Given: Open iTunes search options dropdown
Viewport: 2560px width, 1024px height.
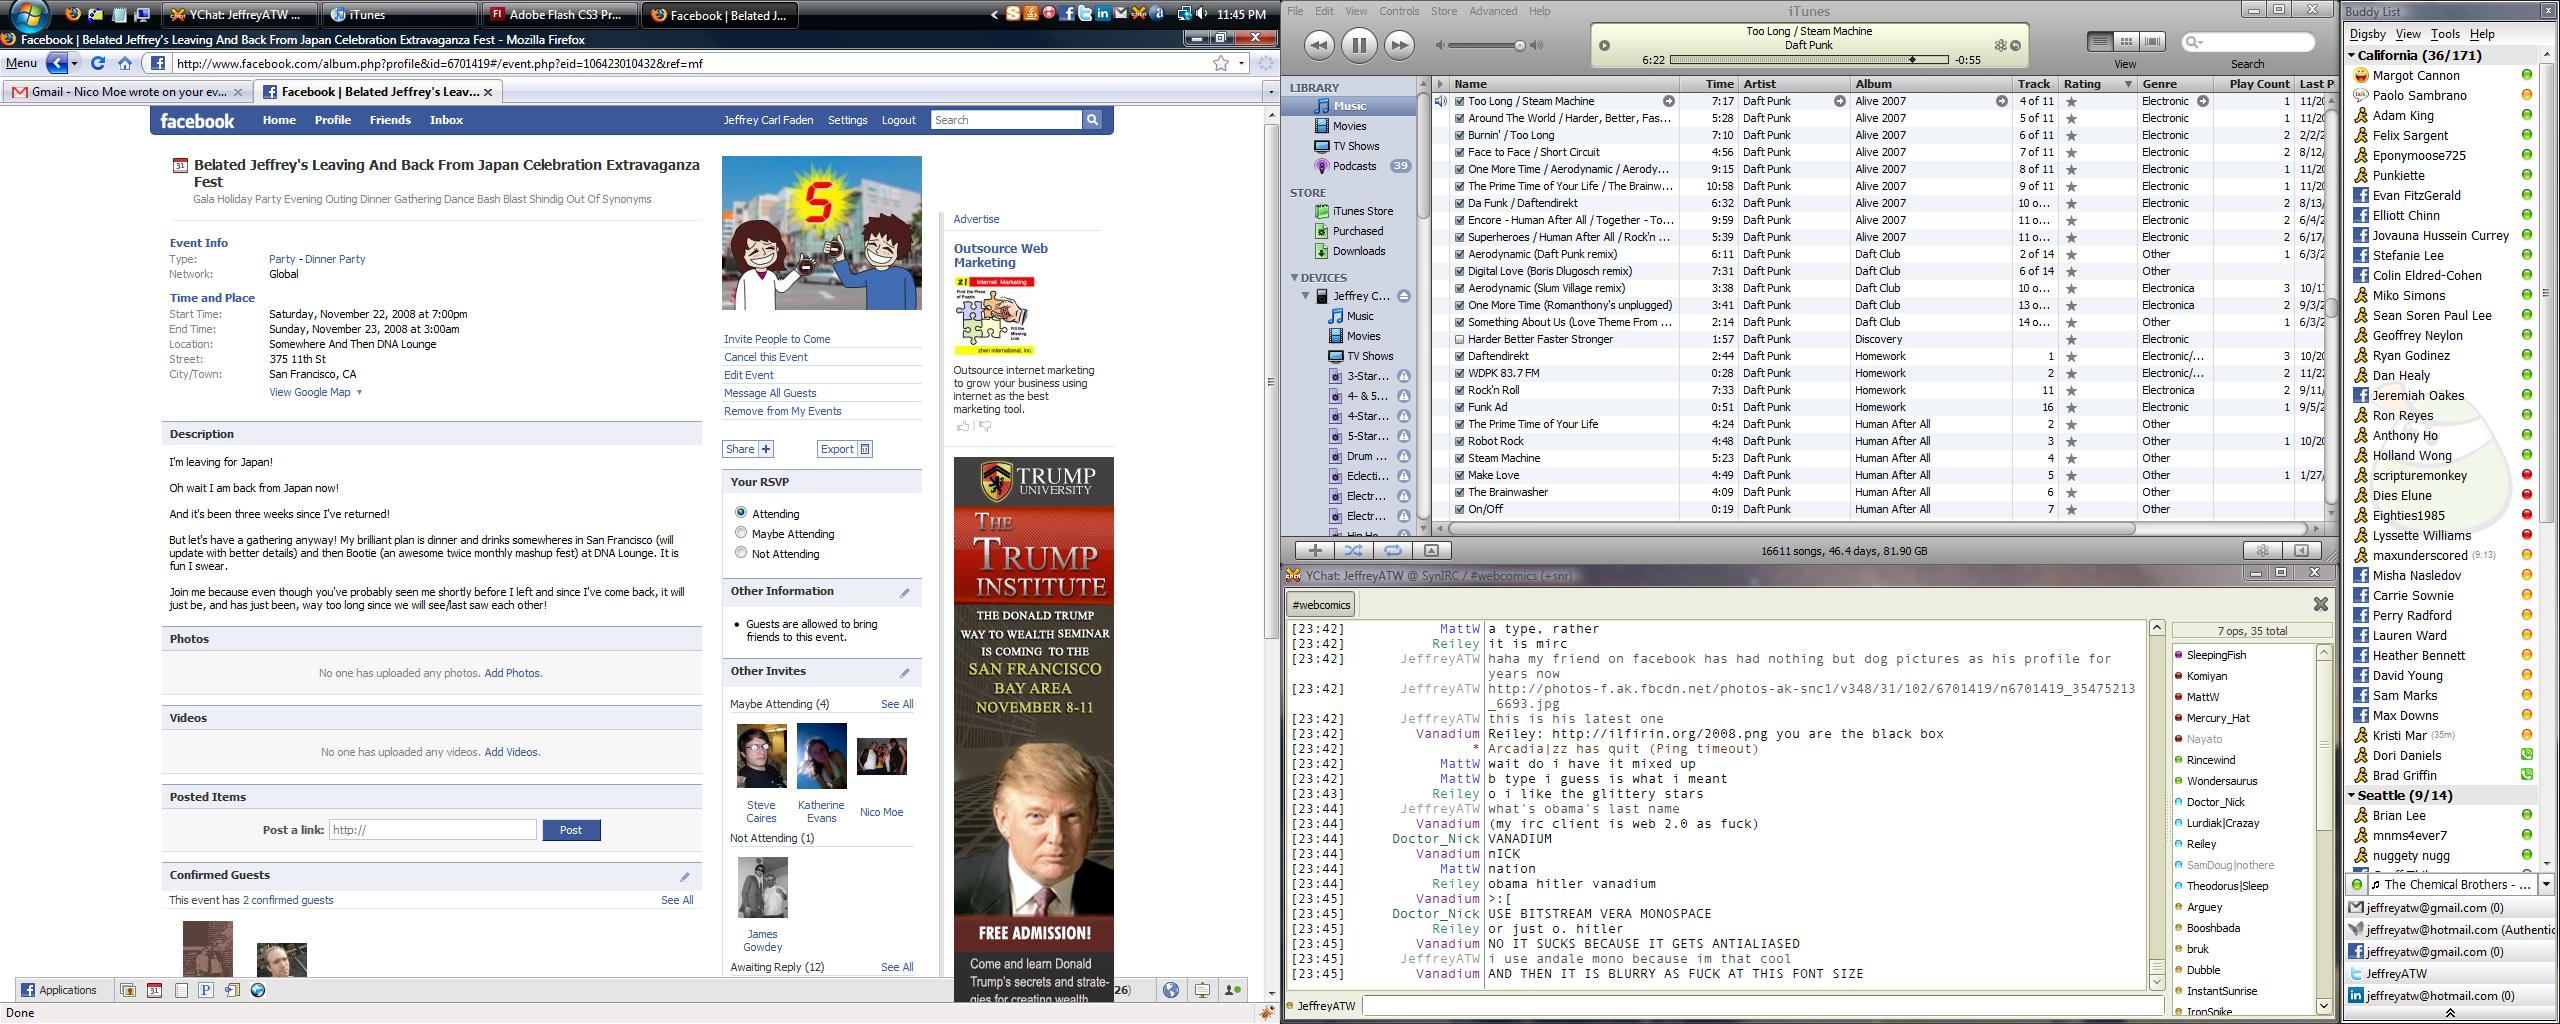Looking at the screenshot, I should pyautogui.click(x=2194, y=42).
